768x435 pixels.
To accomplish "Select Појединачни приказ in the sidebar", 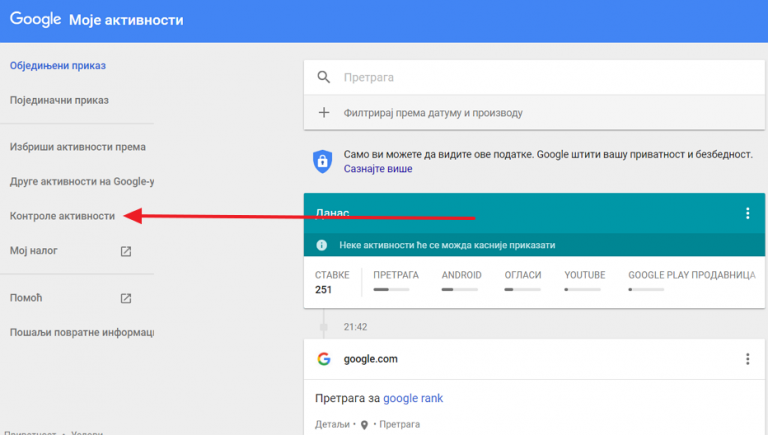I will pyautogui.click(x=59, y=100).
